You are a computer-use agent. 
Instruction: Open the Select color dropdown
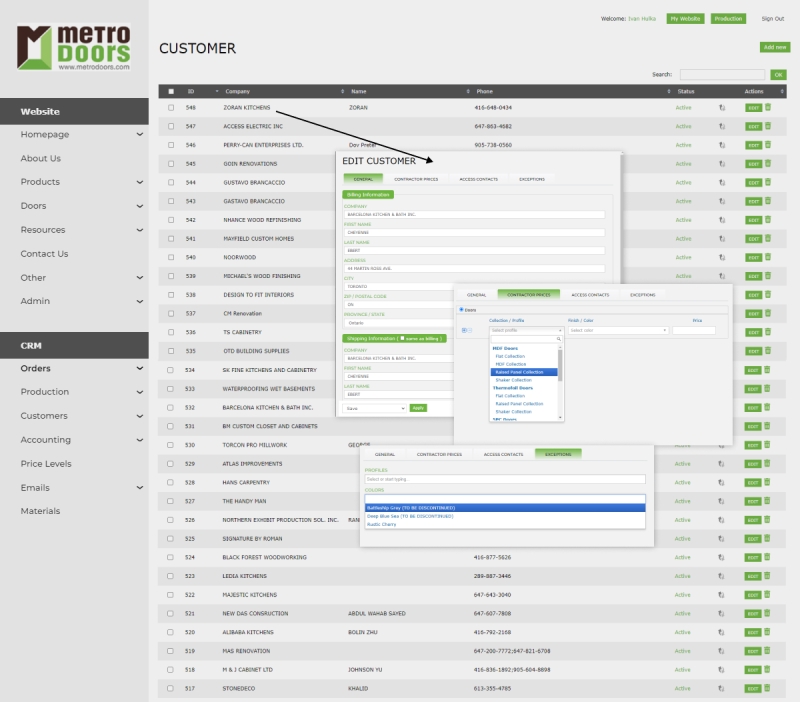[618, 330]
